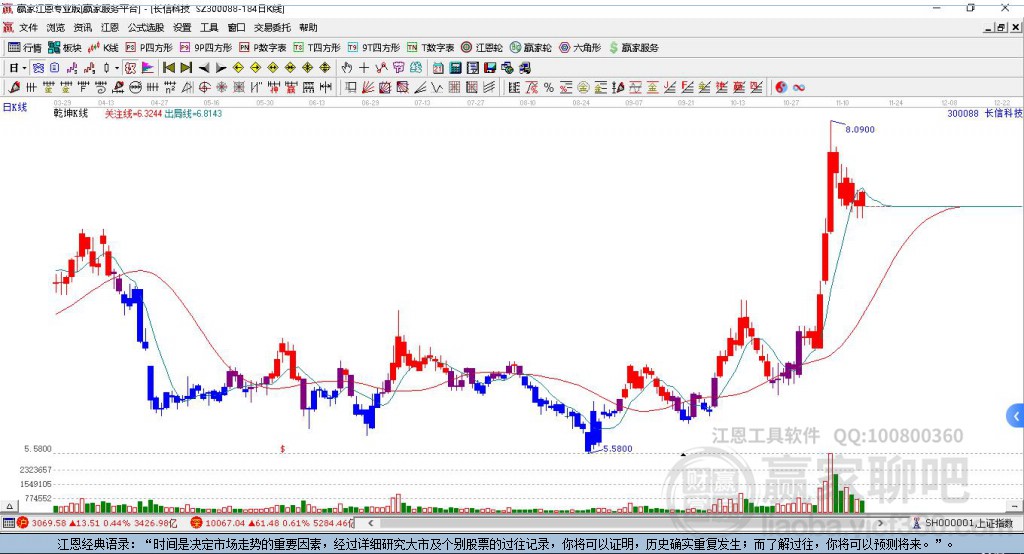Click the 行情 toolbar button
The image size is (1024, 554).
coord(25,48)
